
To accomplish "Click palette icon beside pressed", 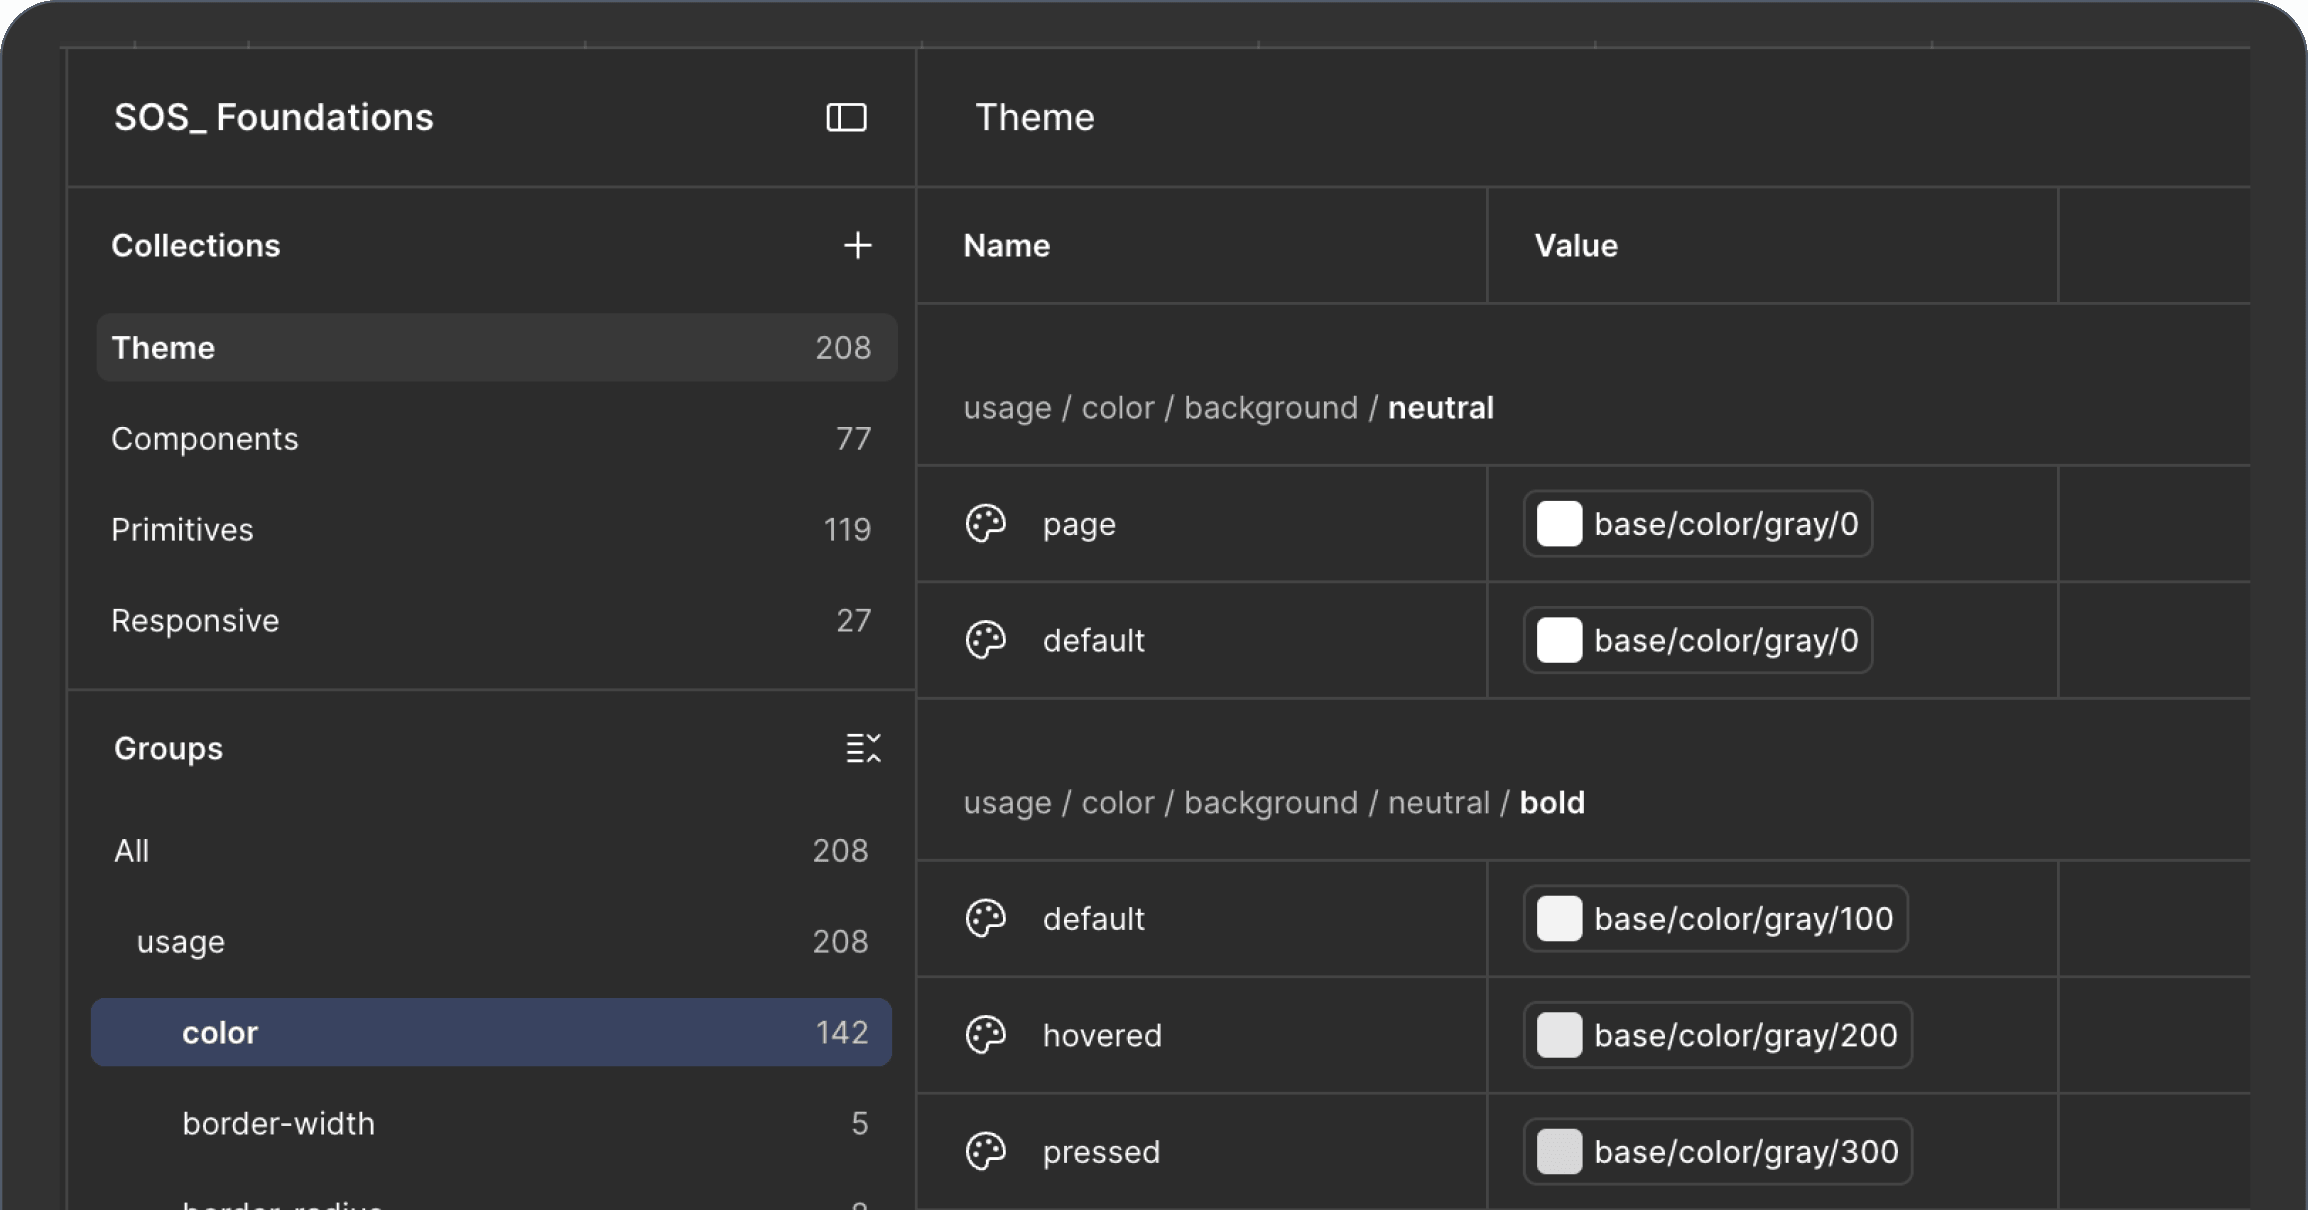I will pyautogui.click(x=985, y=1151).
